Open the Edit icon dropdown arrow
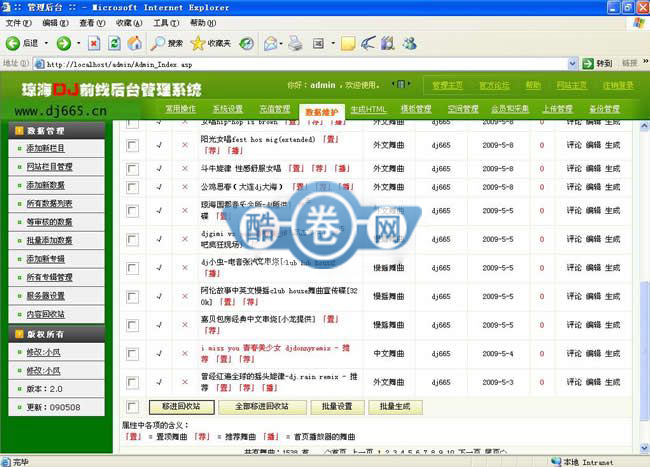The image size is (650, 467). (x=333, y=43)
